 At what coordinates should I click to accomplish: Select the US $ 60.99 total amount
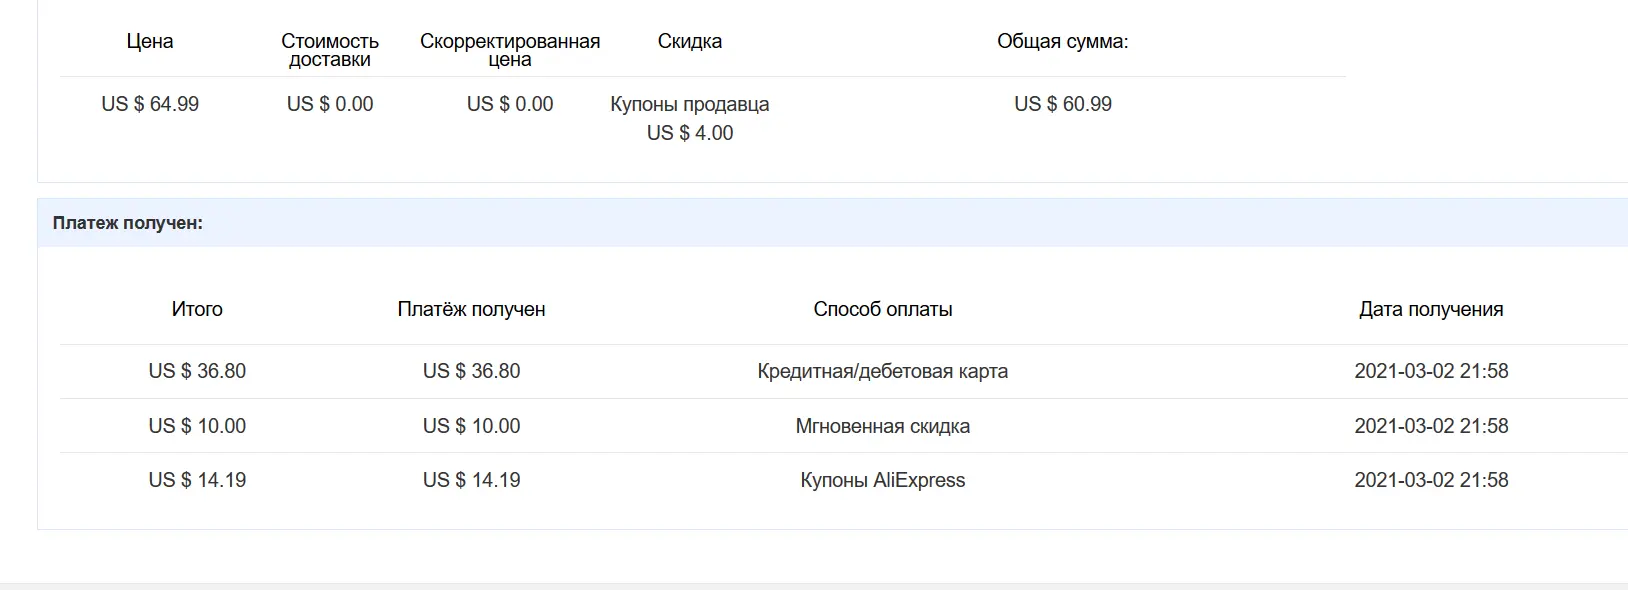[1063, 104]
